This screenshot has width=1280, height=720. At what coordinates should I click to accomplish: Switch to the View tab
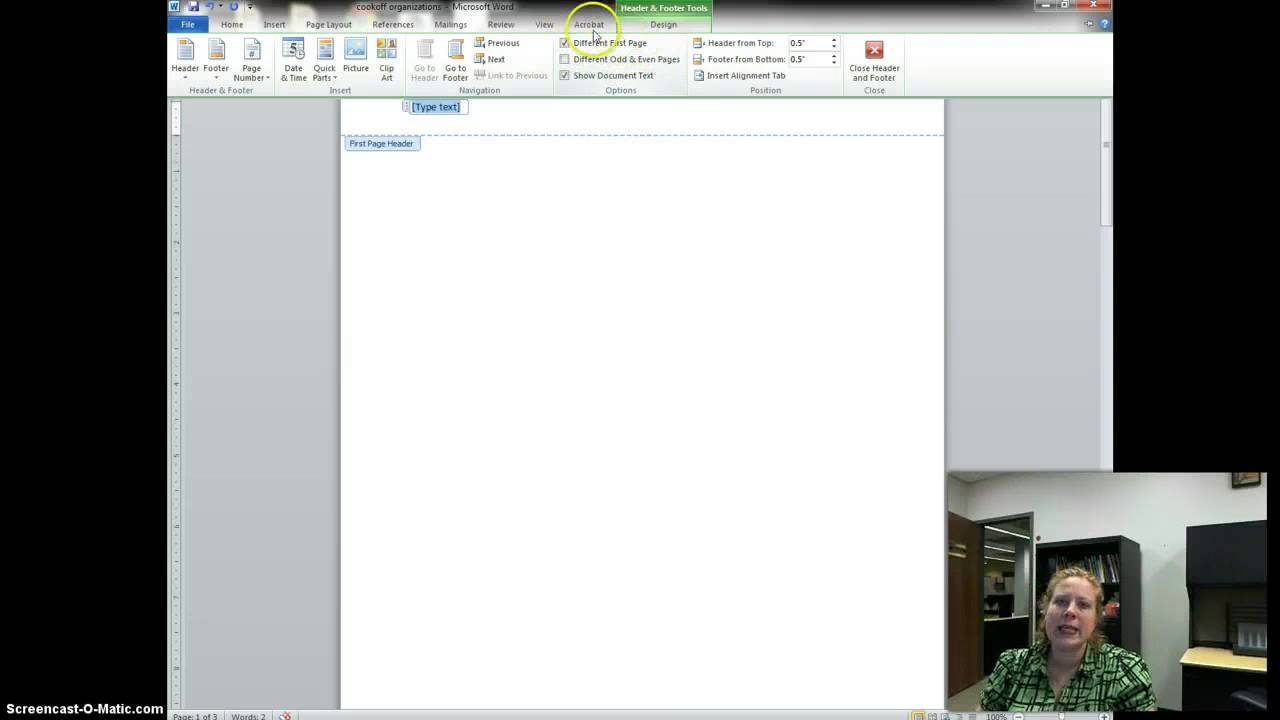tap(544, 24)
